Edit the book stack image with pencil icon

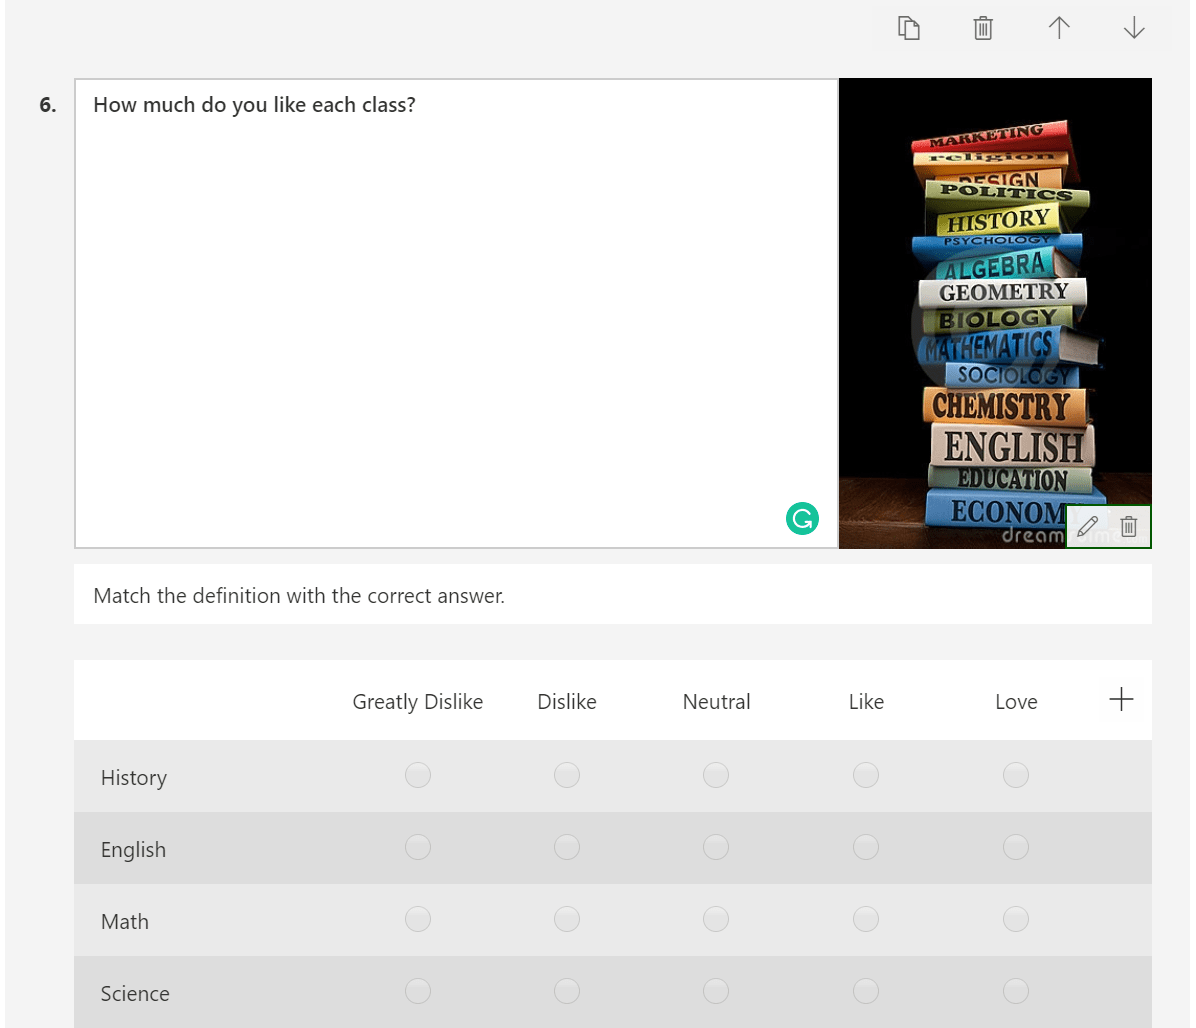point(1088,526)
